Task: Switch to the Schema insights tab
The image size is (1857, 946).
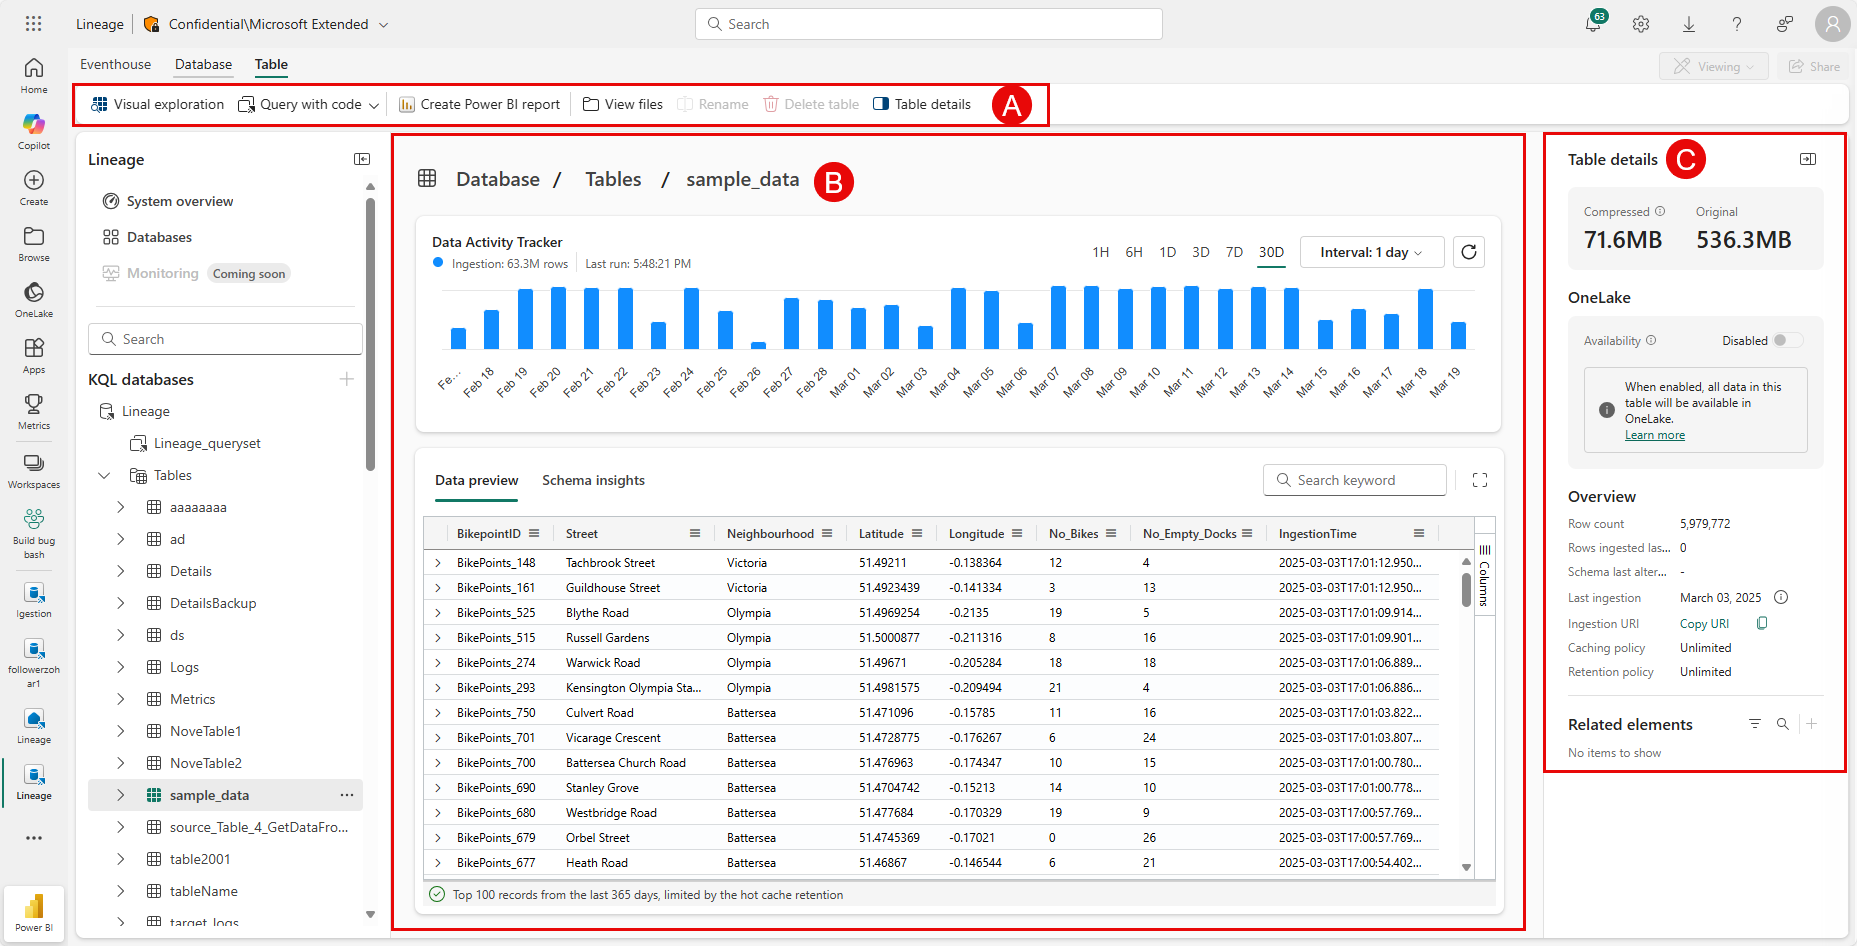Action: 593,481
